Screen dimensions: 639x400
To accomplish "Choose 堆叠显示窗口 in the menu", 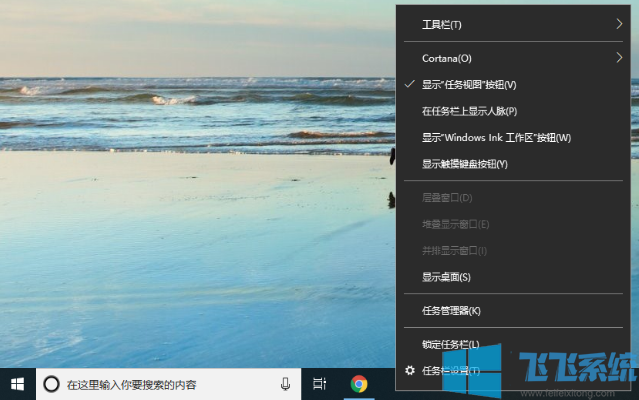I will tap(455, 224).
